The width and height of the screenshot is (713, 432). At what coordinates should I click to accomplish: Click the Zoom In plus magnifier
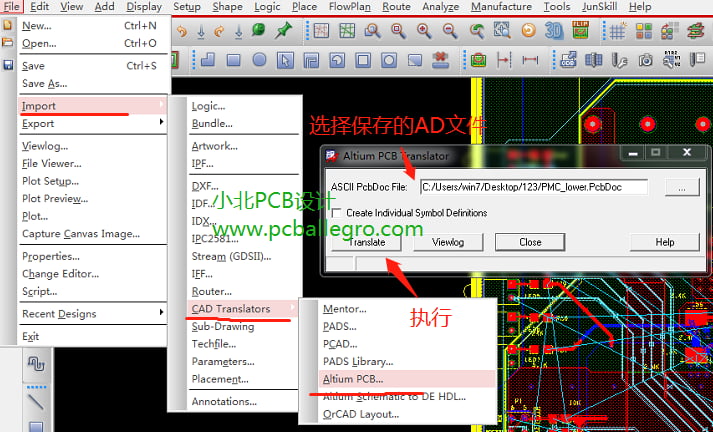[x=424, y=31]
